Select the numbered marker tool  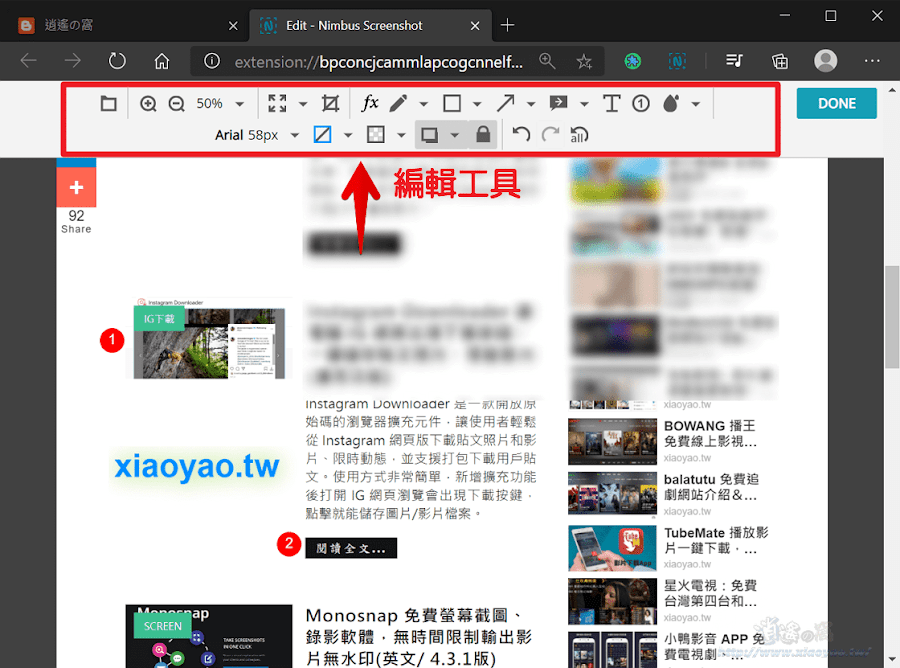pyautogui.click(x=641, y=104)
